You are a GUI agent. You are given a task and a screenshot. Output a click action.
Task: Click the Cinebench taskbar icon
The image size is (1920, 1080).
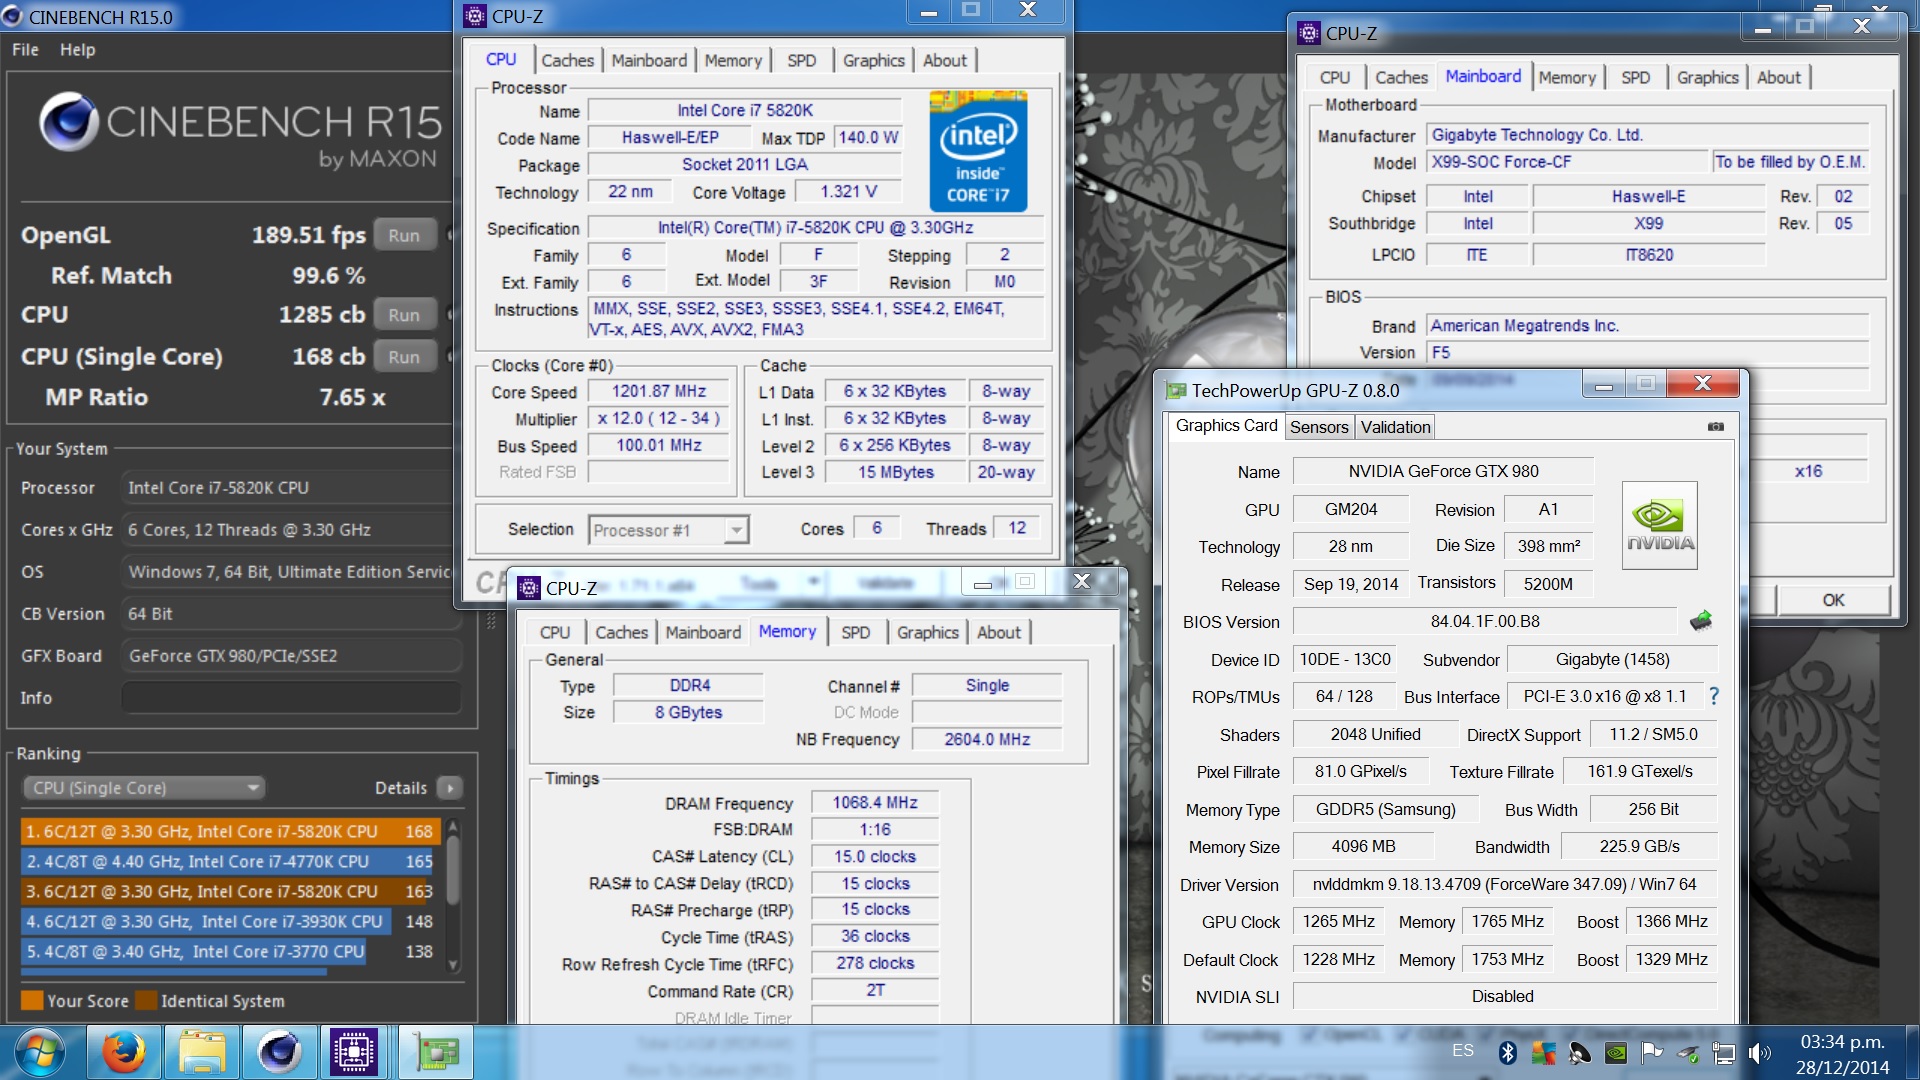[x=279, y=1052]
